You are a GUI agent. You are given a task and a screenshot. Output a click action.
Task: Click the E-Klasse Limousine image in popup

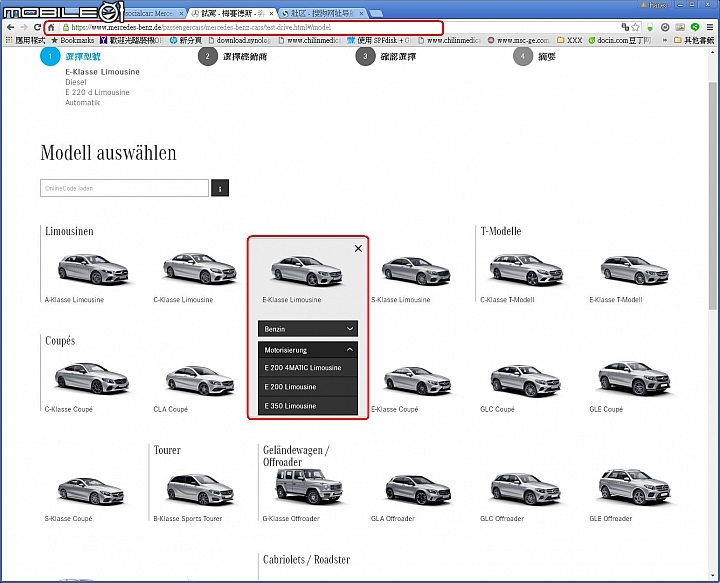point(307,271)
